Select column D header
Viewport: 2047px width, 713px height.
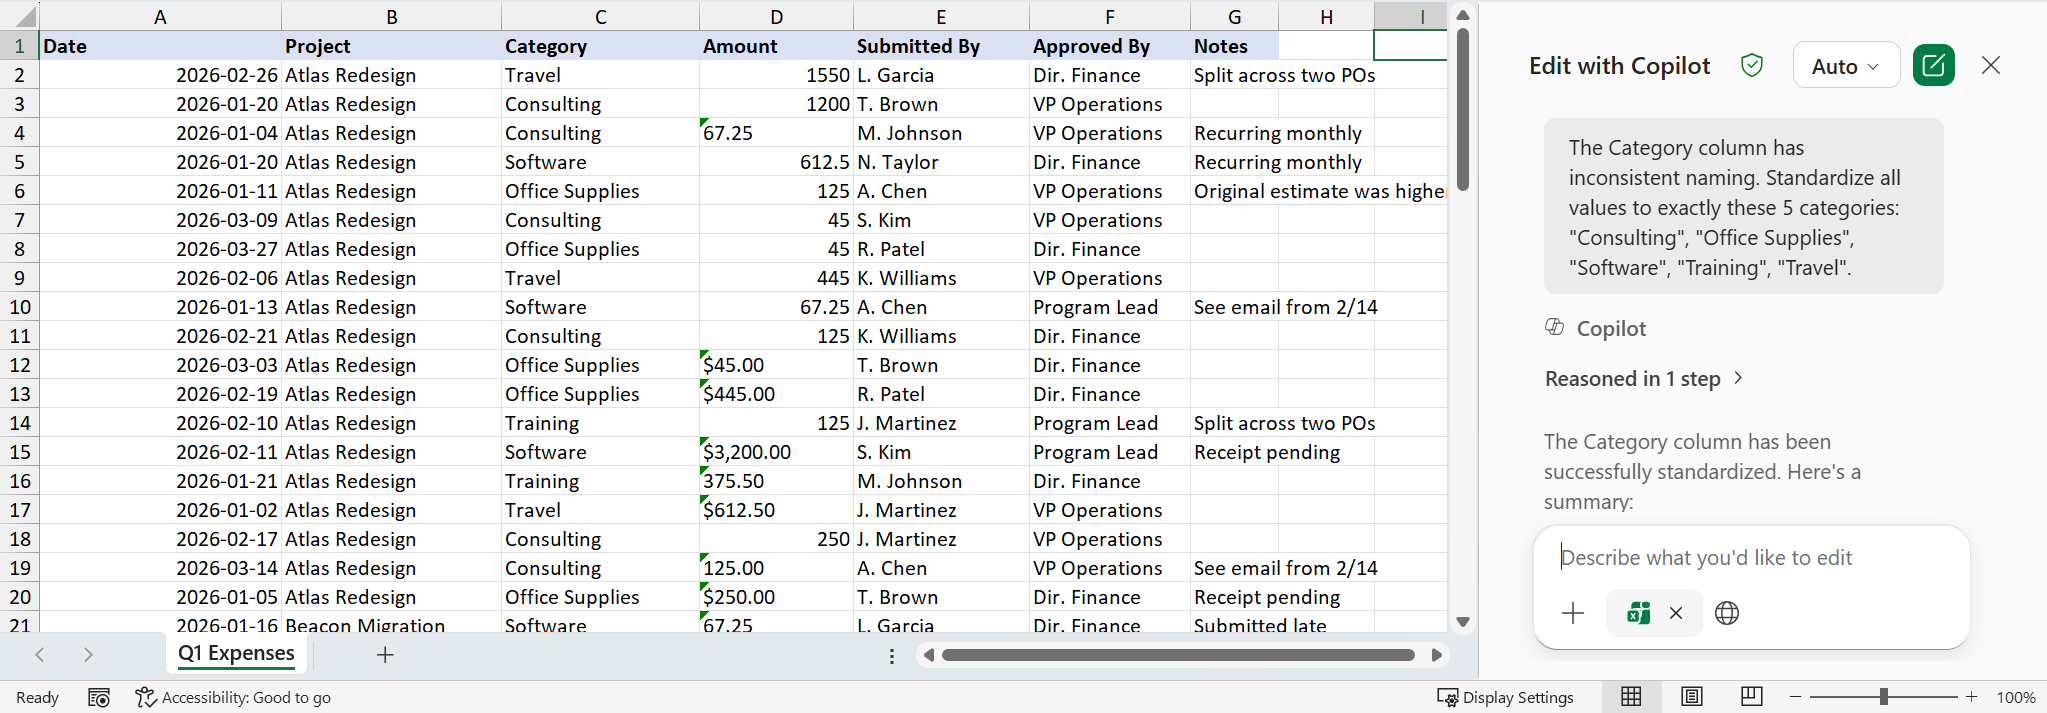tap(776, 16)
